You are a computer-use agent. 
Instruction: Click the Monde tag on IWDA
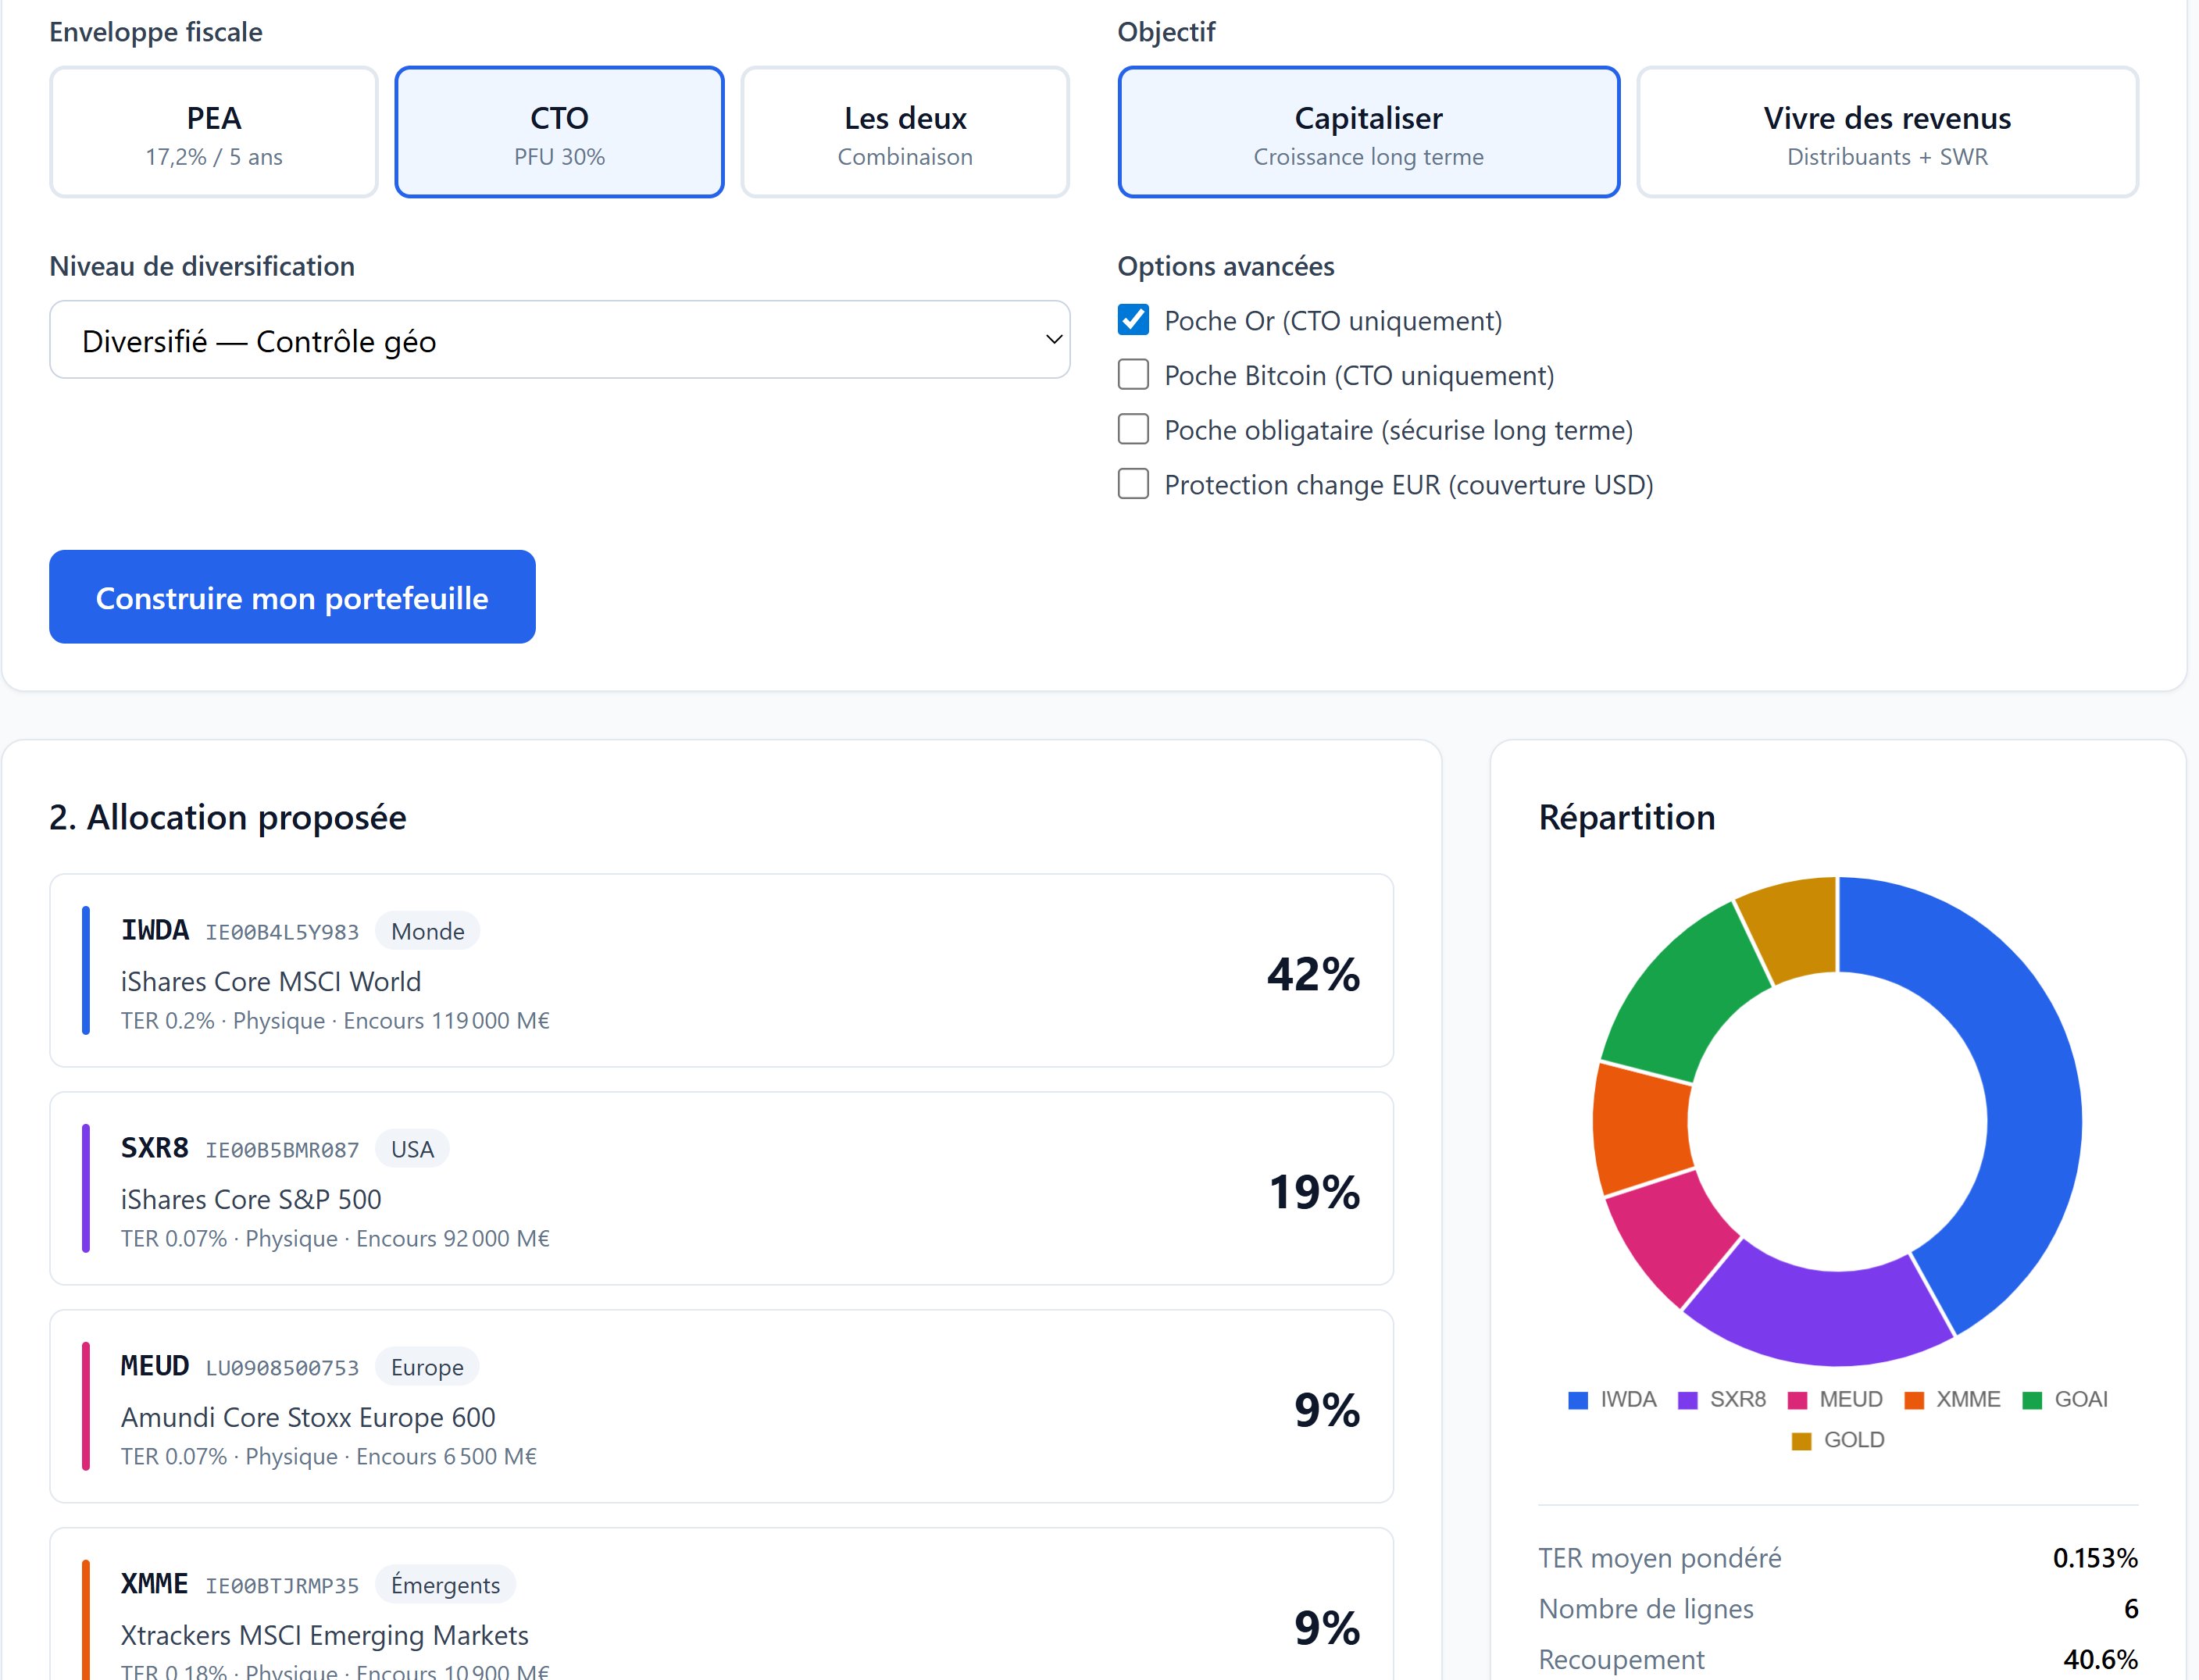[427, 931]
